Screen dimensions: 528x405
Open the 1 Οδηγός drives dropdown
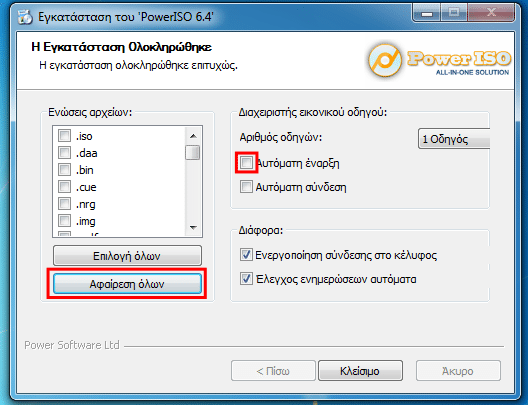(454, 138)
